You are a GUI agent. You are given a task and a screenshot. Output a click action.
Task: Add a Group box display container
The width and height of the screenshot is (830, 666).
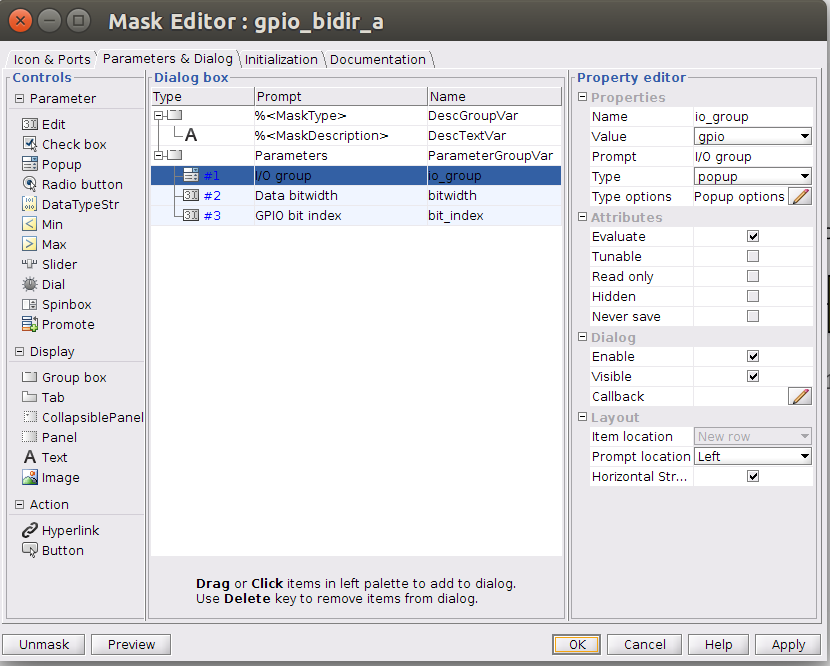pyautogui.click(x=64, y=377)
